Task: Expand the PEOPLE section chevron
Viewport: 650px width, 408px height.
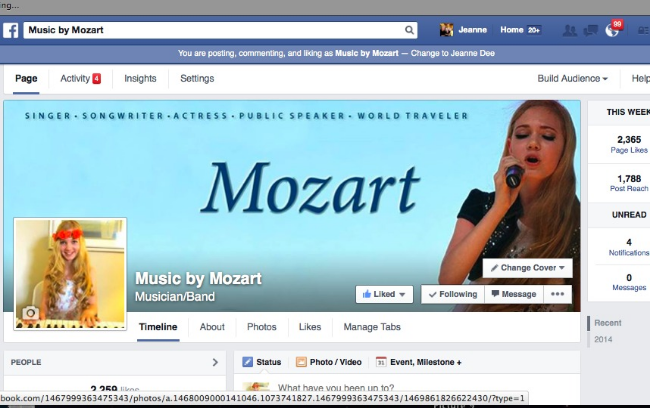Action: point(215,362)
